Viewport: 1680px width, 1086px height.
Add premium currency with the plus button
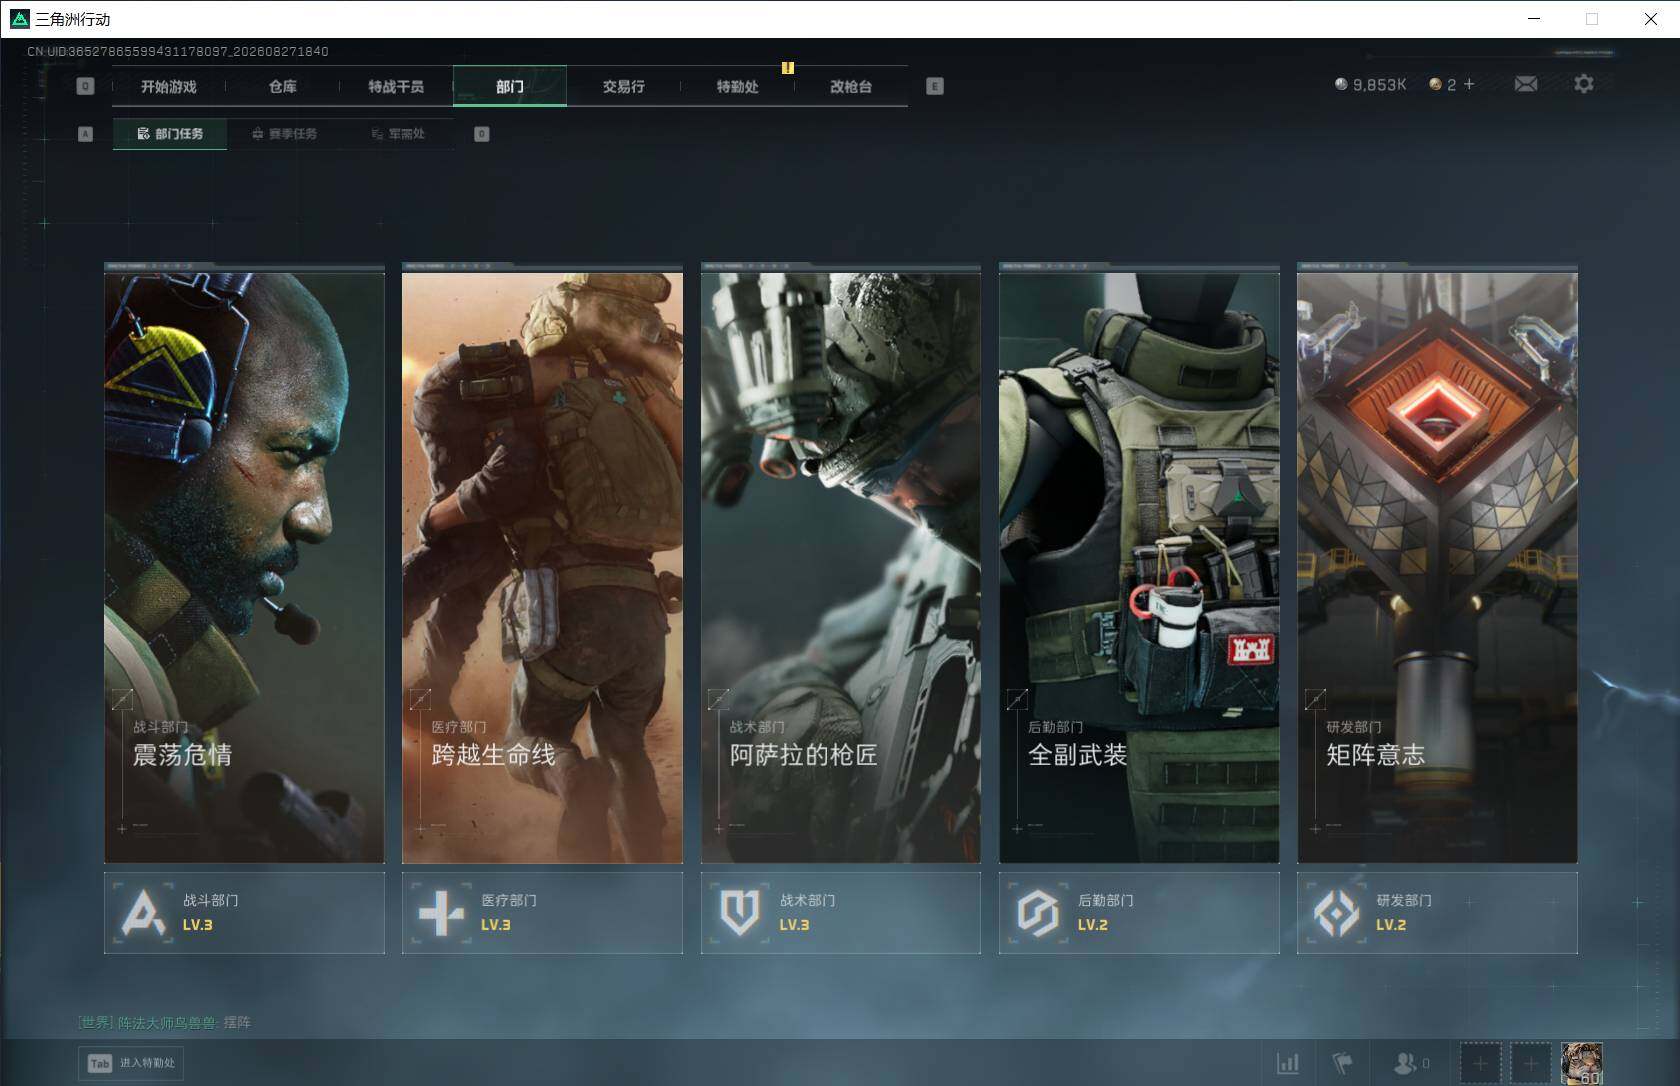[x=1469, y=84]
